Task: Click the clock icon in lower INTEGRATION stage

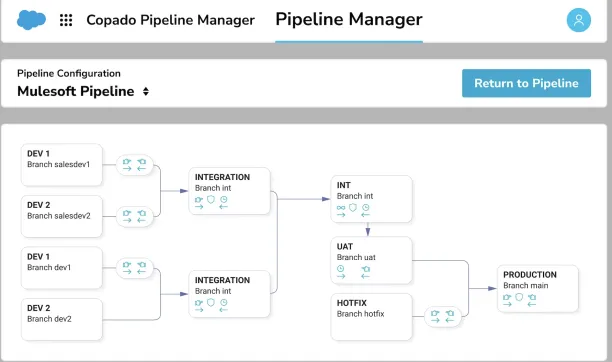Action: coord(223,305)
